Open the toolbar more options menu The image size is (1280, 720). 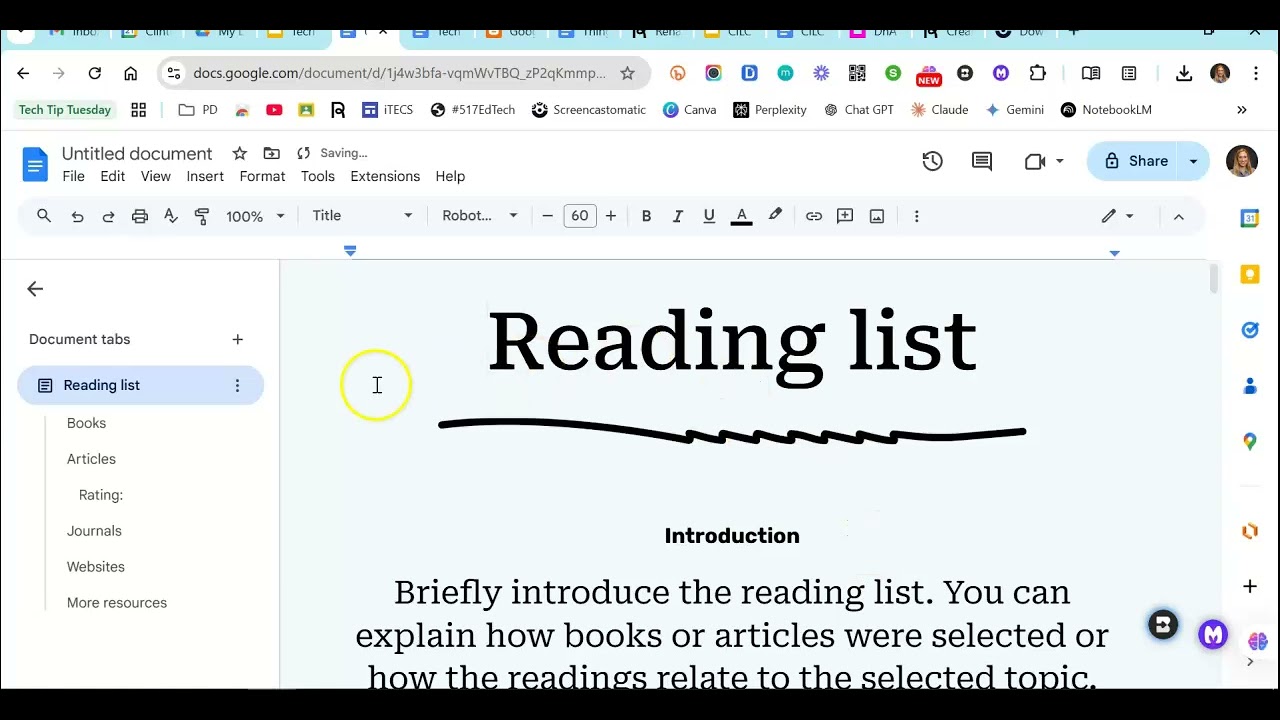[x=916, y=216]
